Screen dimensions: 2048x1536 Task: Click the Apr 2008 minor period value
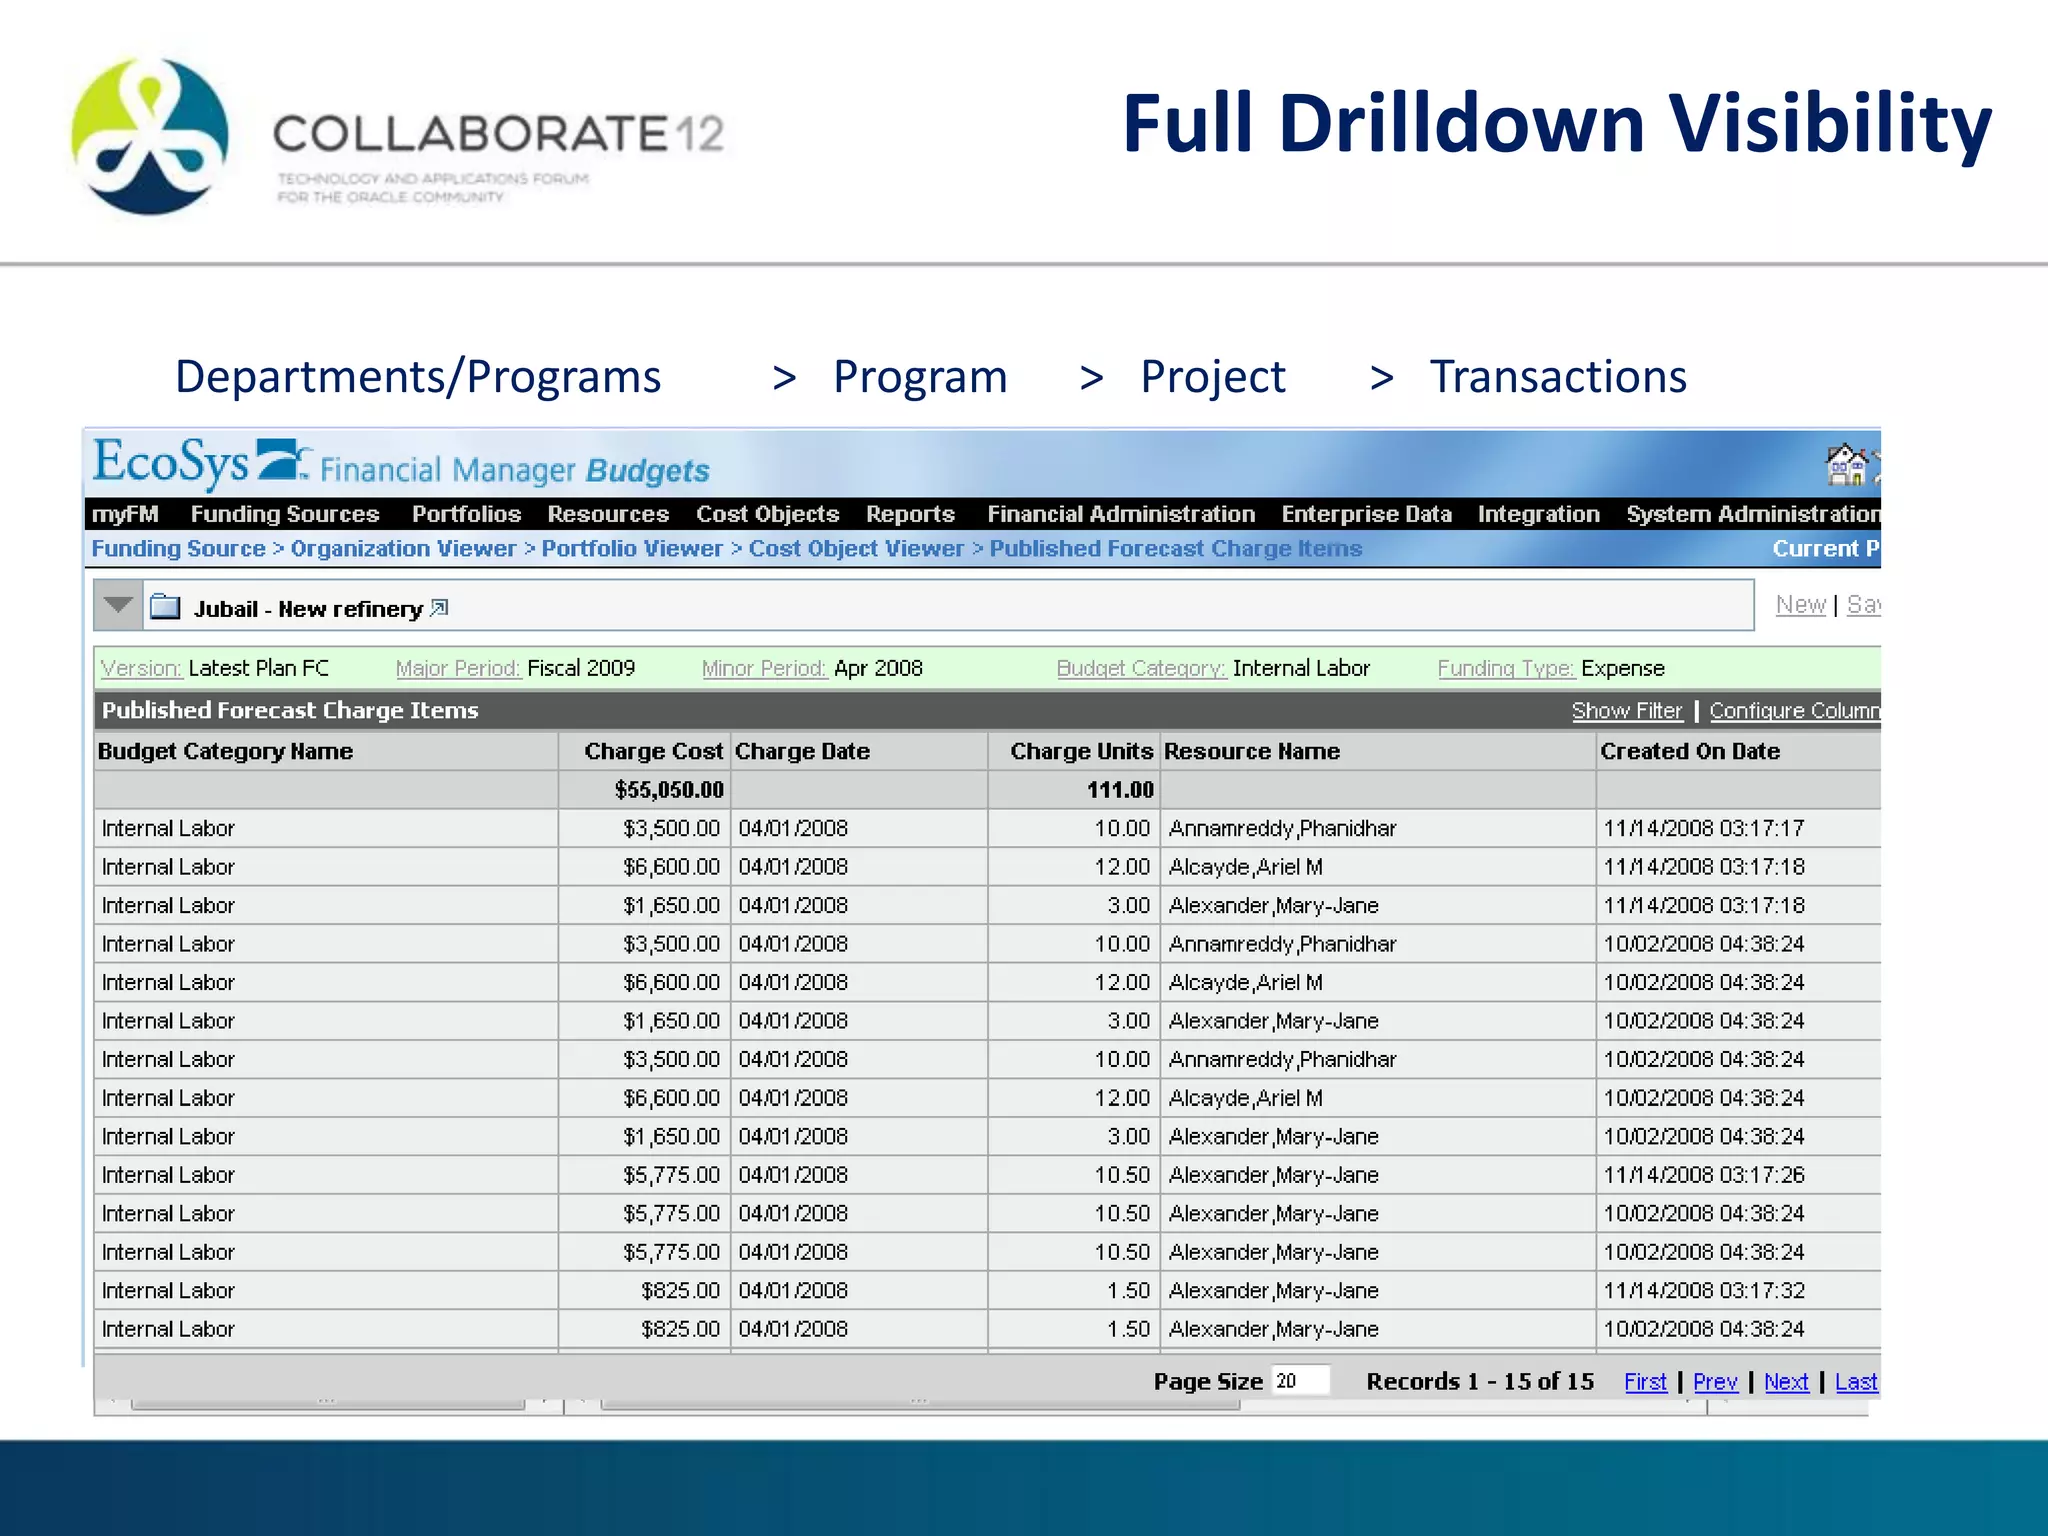pyautogui.click(x=878, y=668)
